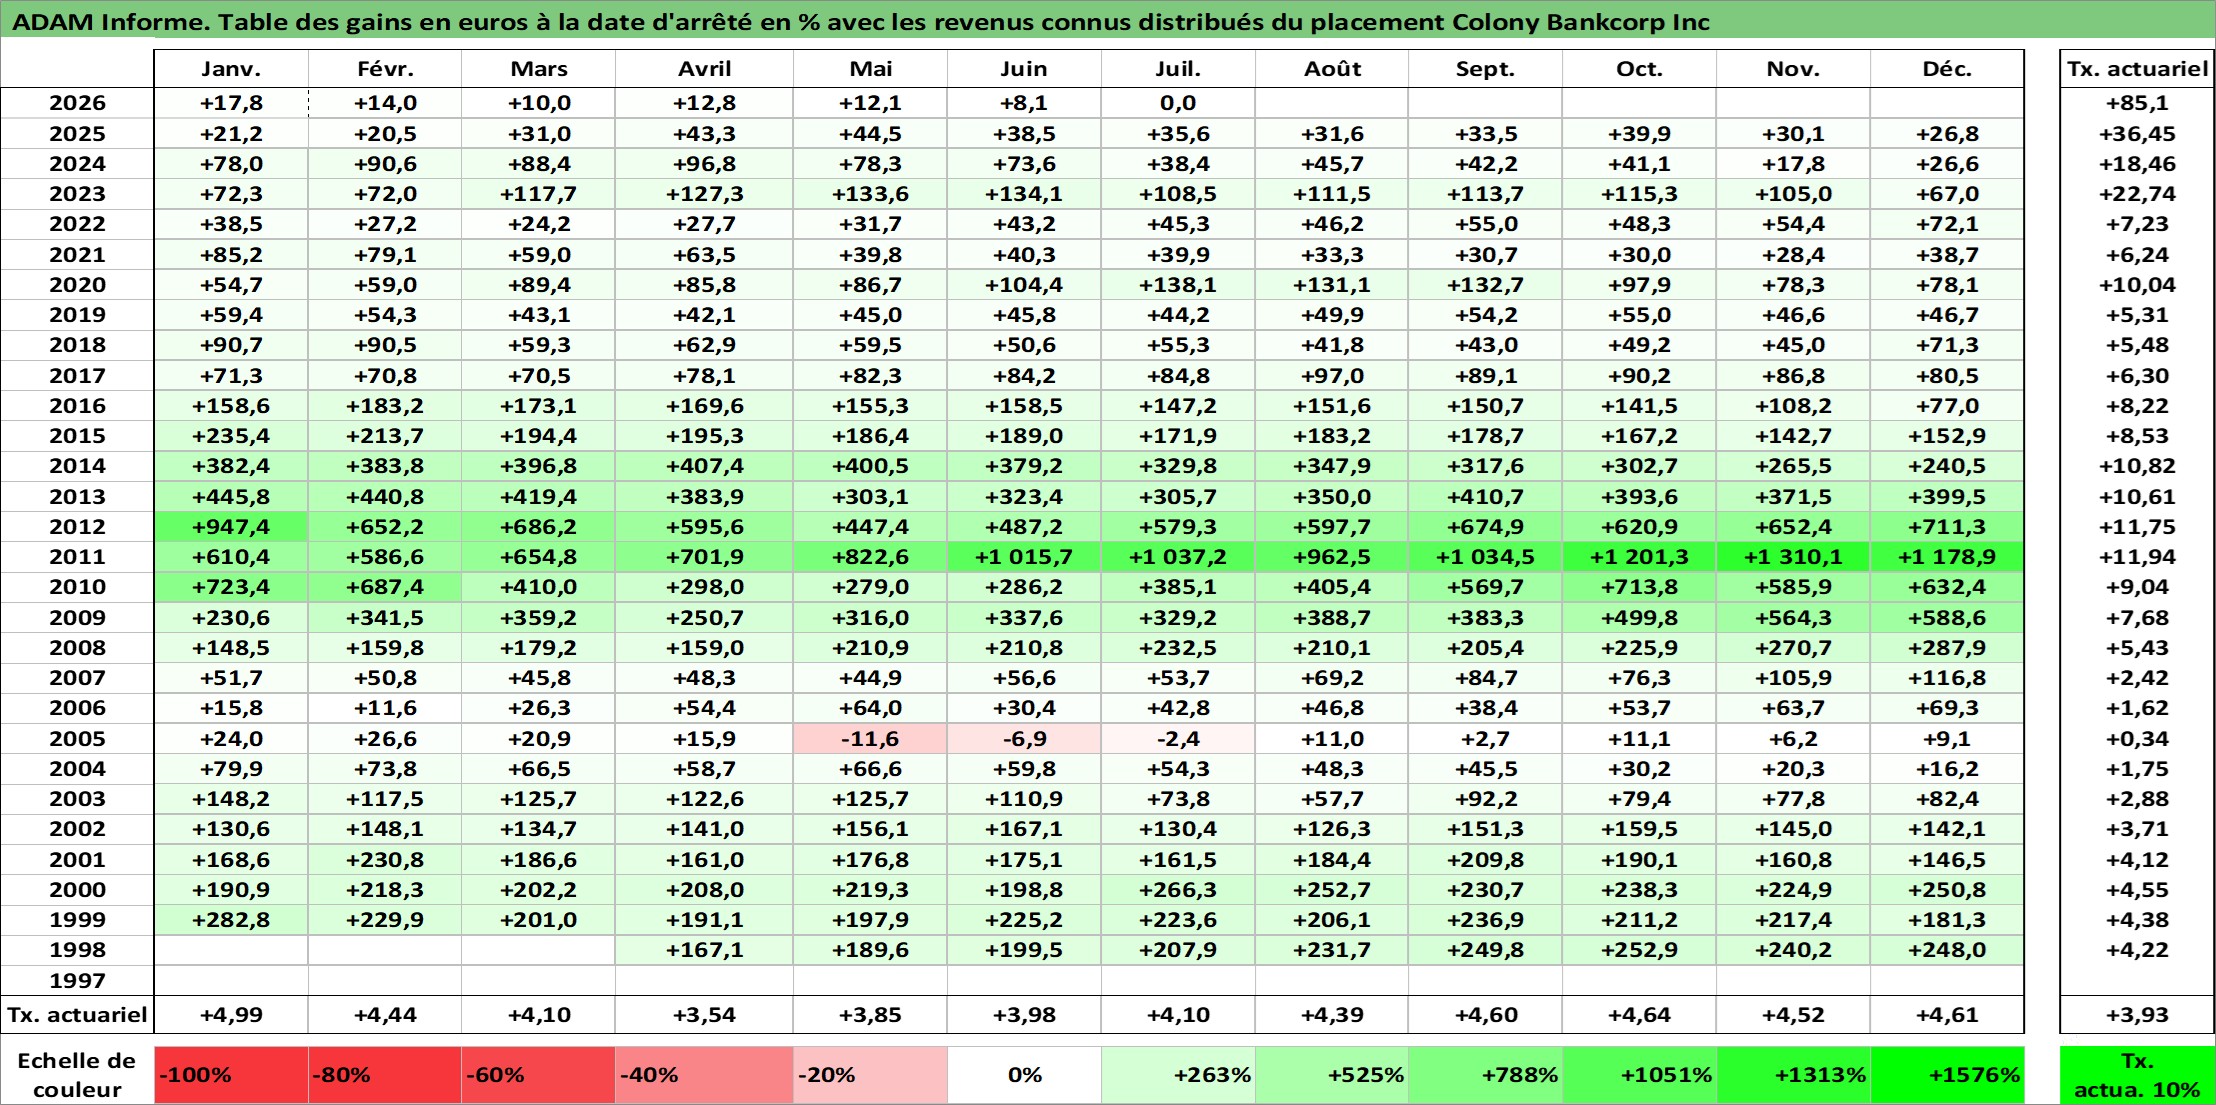Click the +282,8 cell for January 1999
Screen dimensions: 2216x1105
click(231, 920)
